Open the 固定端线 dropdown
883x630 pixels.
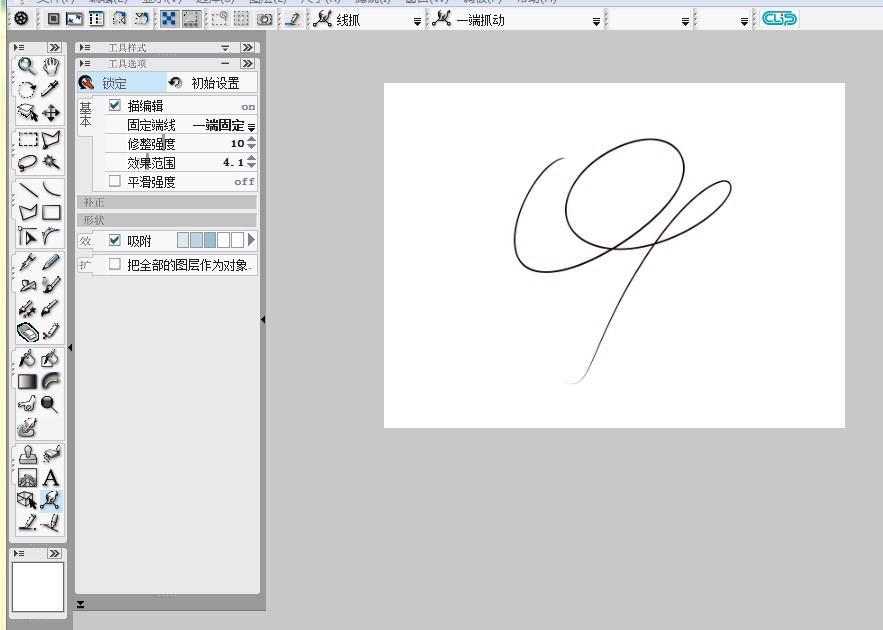click(251, 126)
